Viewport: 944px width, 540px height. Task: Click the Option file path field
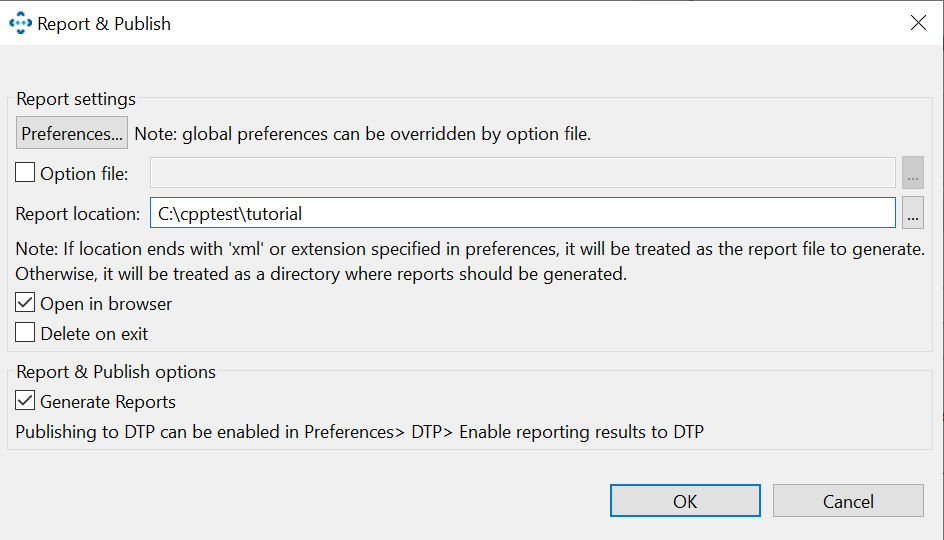click(523, 173)
